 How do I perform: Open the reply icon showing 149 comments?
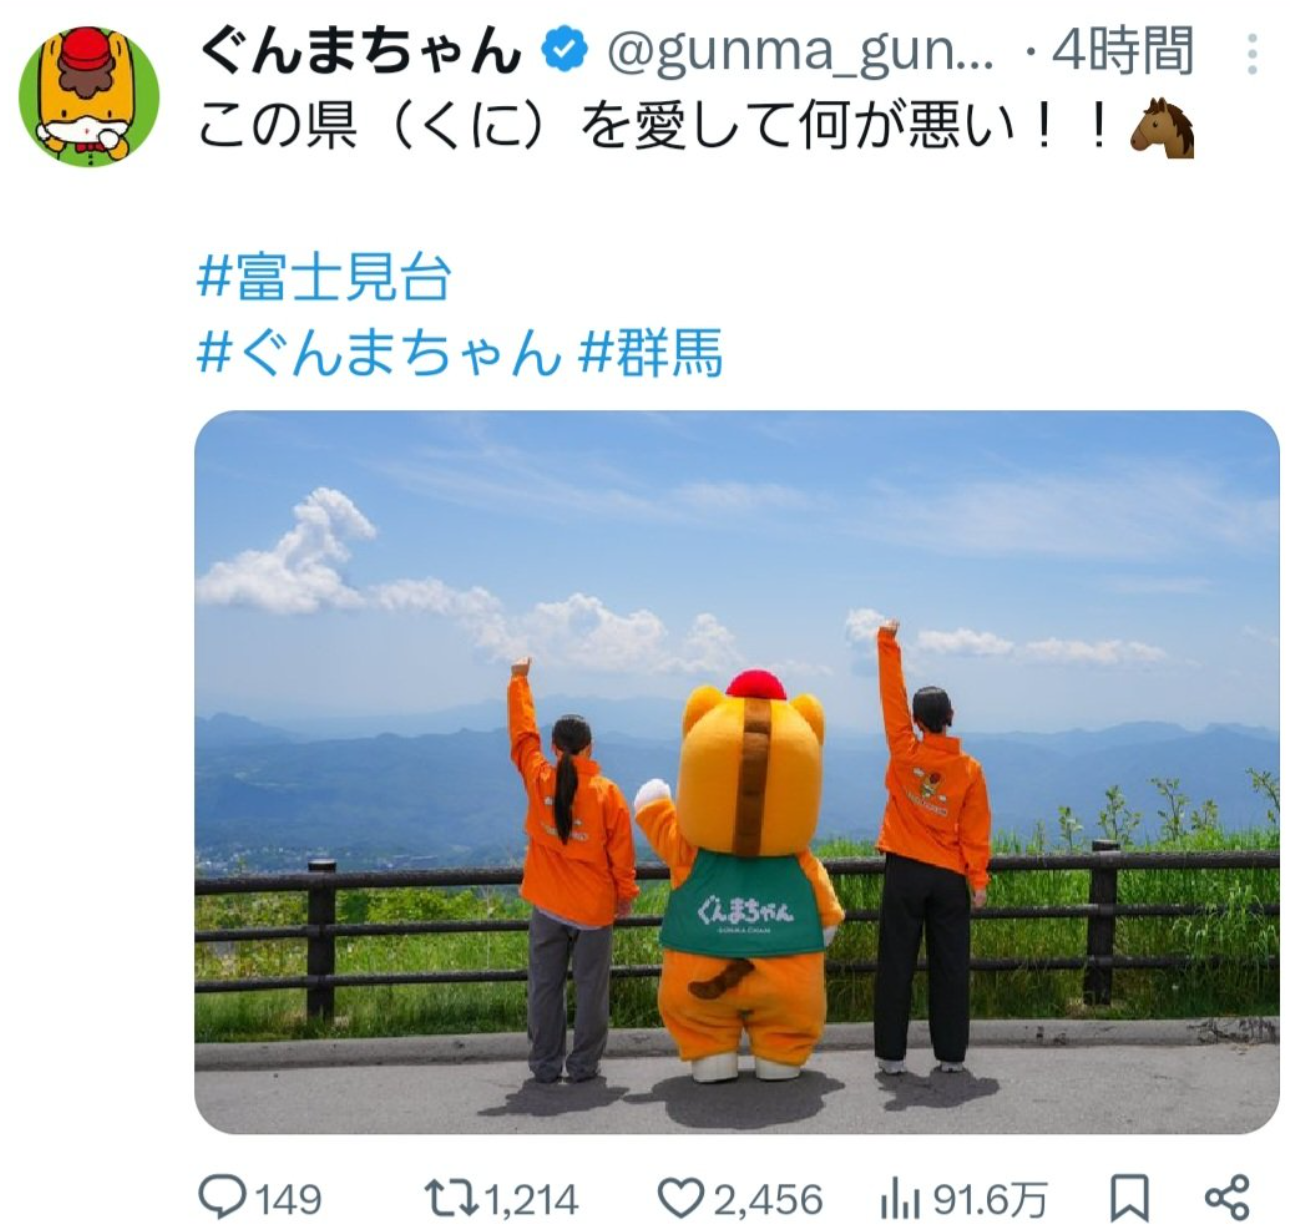tap(223, 1197)
